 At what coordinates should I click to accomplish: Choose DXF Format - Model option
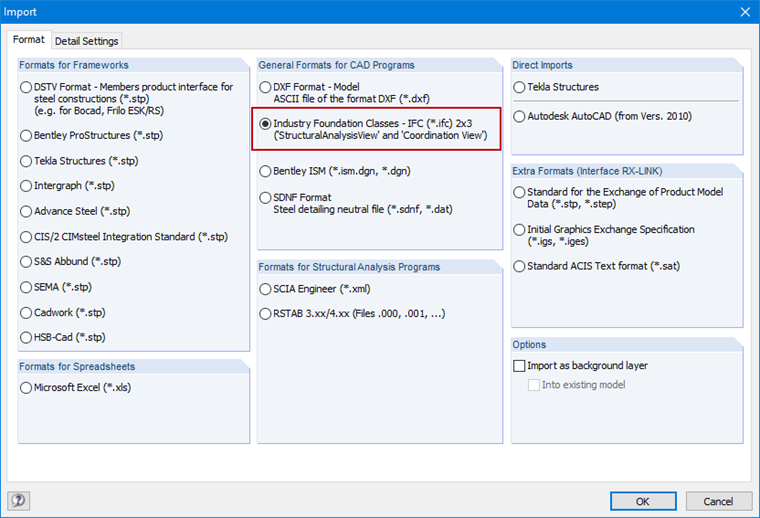266,88
